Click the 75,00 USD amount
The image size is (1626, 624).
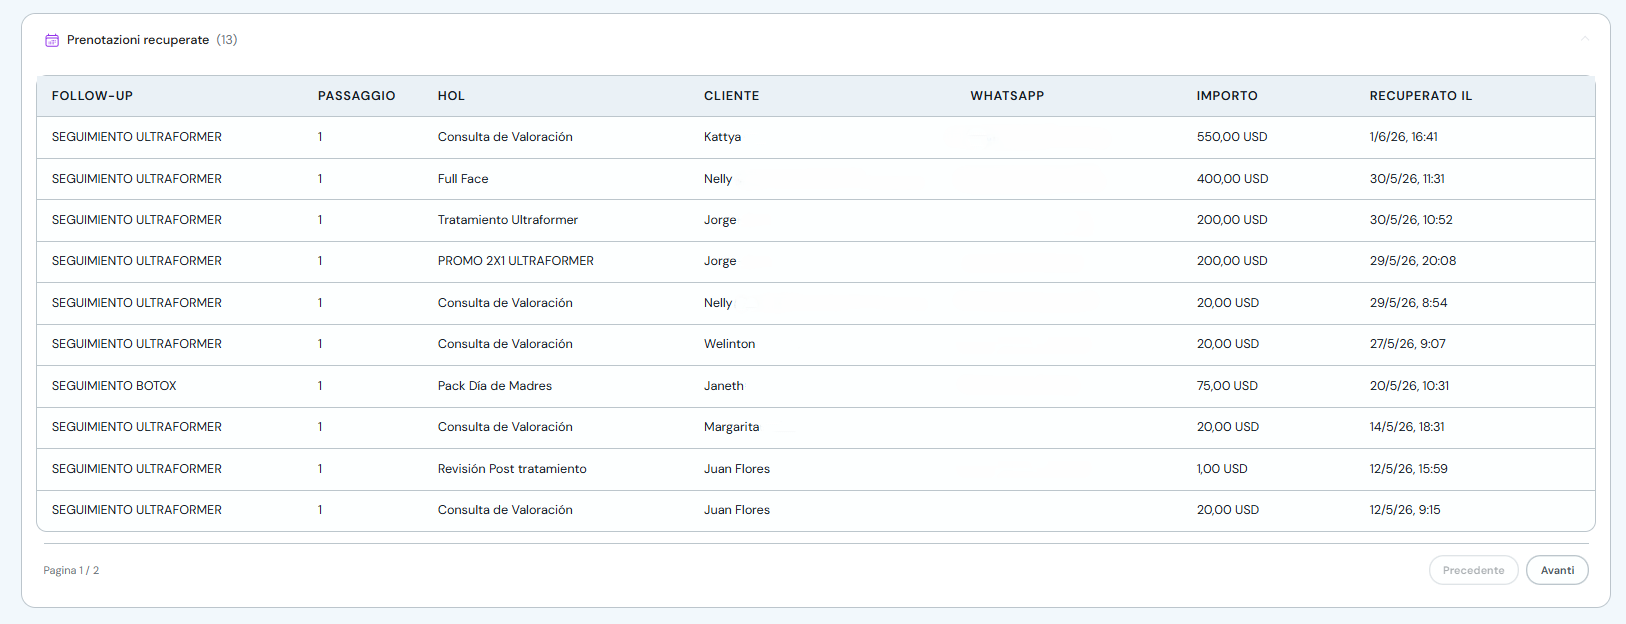coord(1227,386)
